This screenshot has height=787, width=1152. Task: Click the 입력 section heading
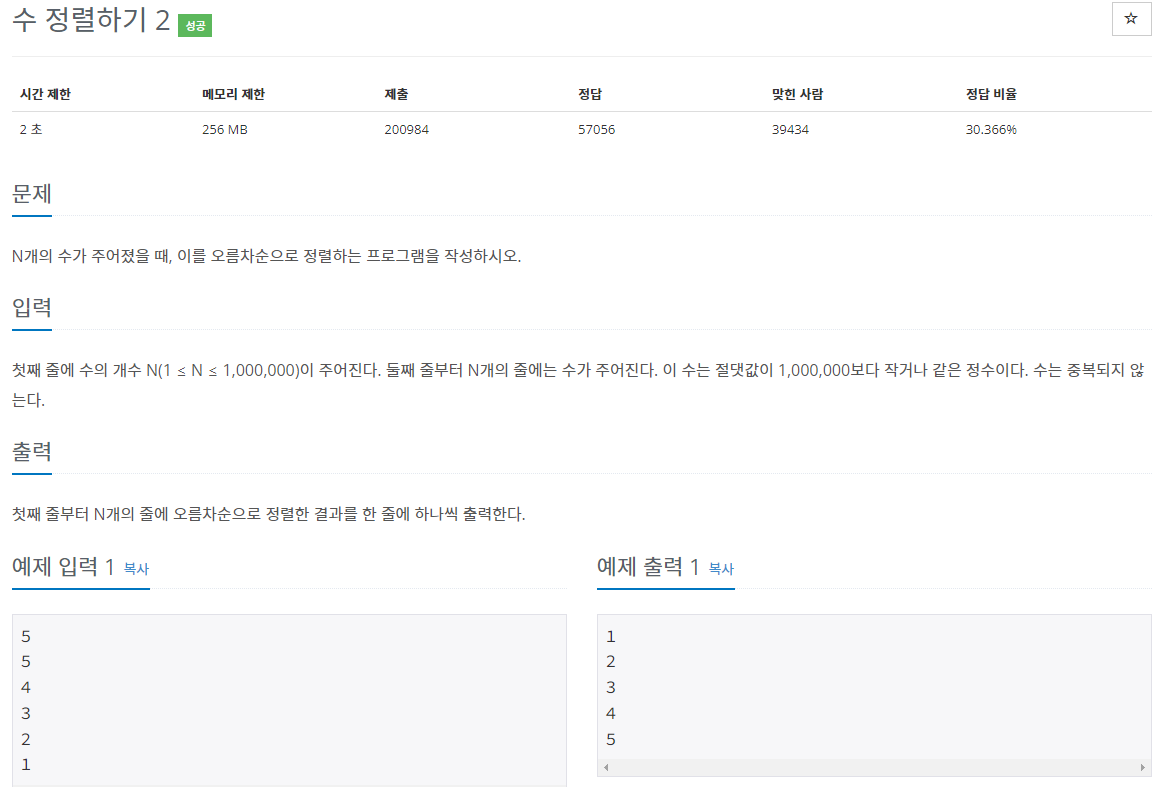click(32, 307)
